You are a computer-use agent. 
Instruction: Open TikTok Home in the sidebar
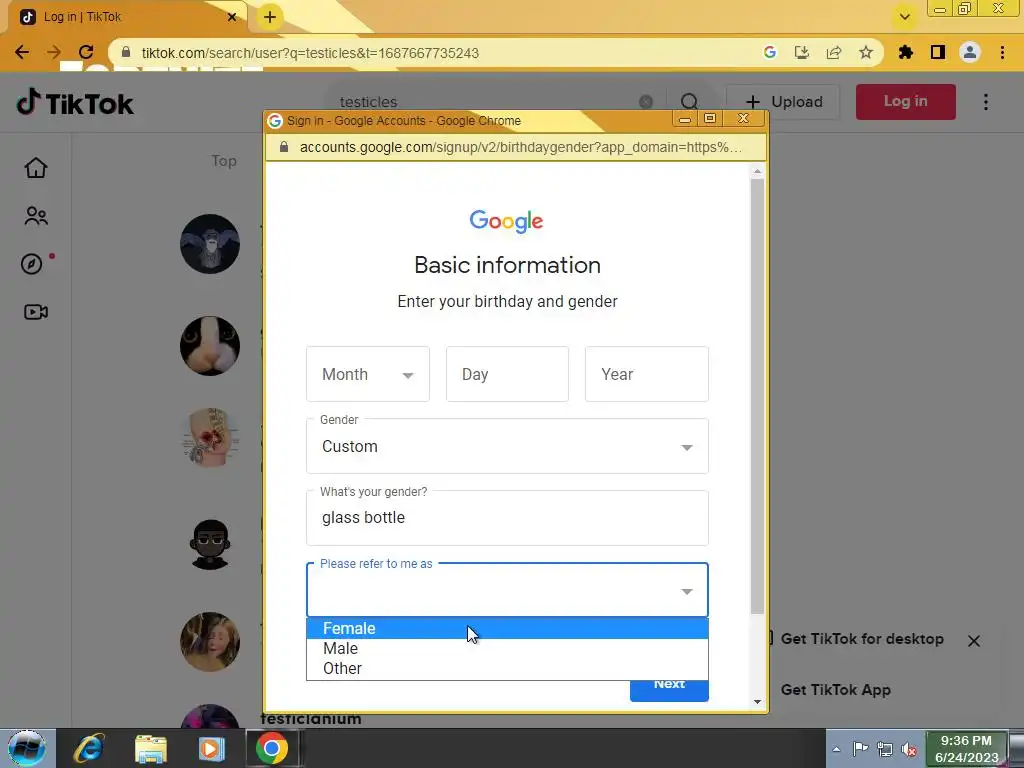click(x=36, y=168)
